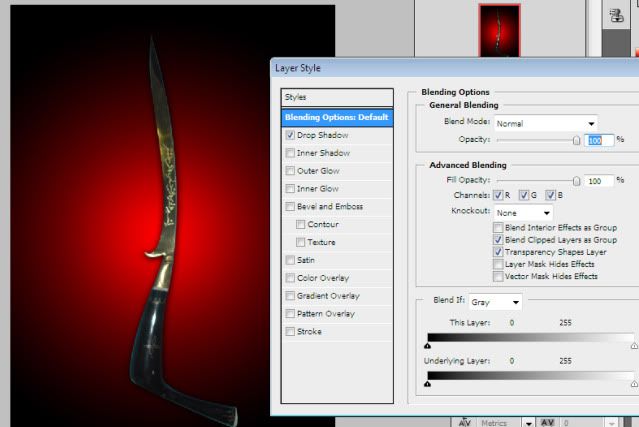Enable the Pattern Overlay checkbox
Viewport: 639px width, 427px height.
click(290, 314)
